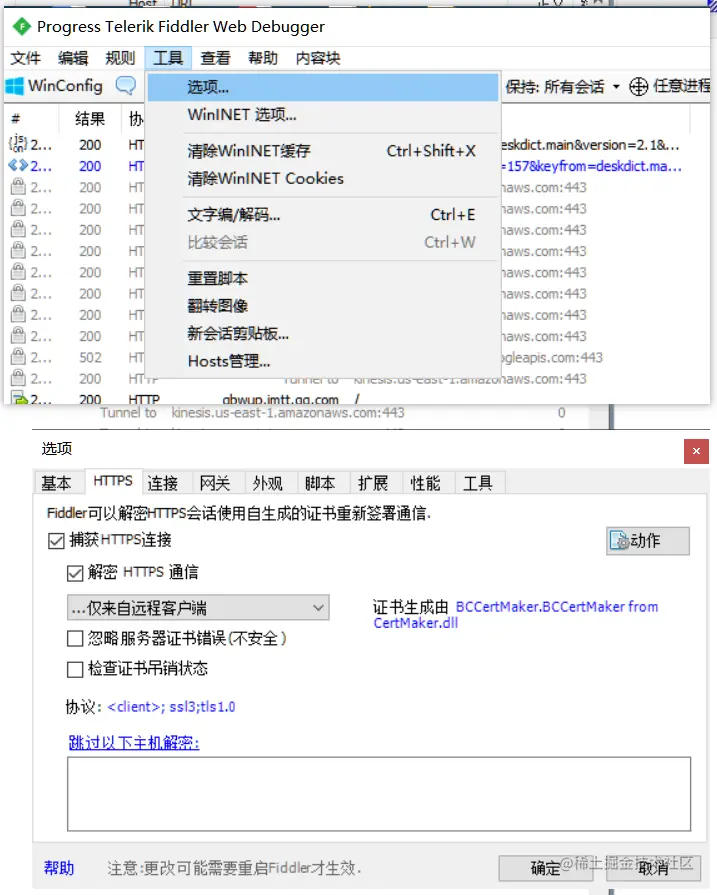The image size is (717, 895).
Task: Click the <client>; ssl3;tls1.0 protocols link
Action: click(171, 707)
